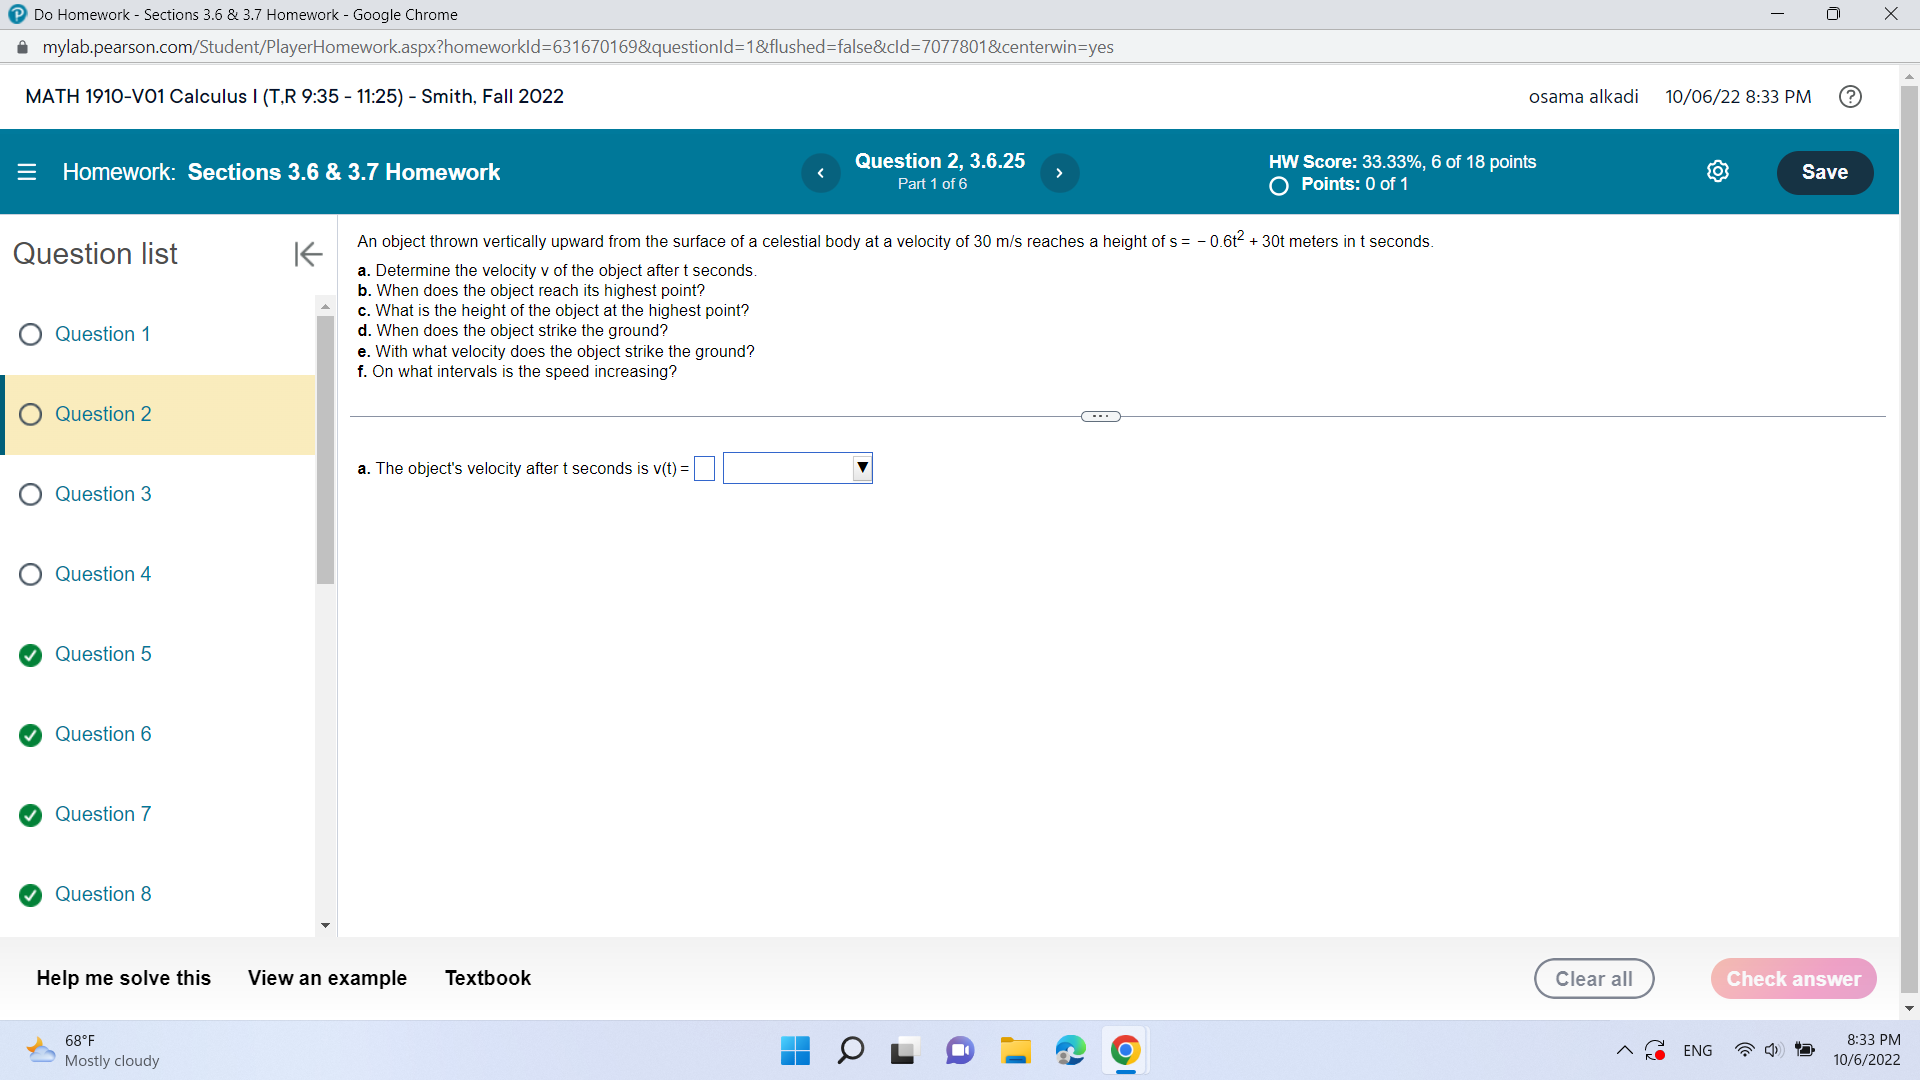
Task: Expand the question content divider ellipsis
Action: coord(1100,416)
